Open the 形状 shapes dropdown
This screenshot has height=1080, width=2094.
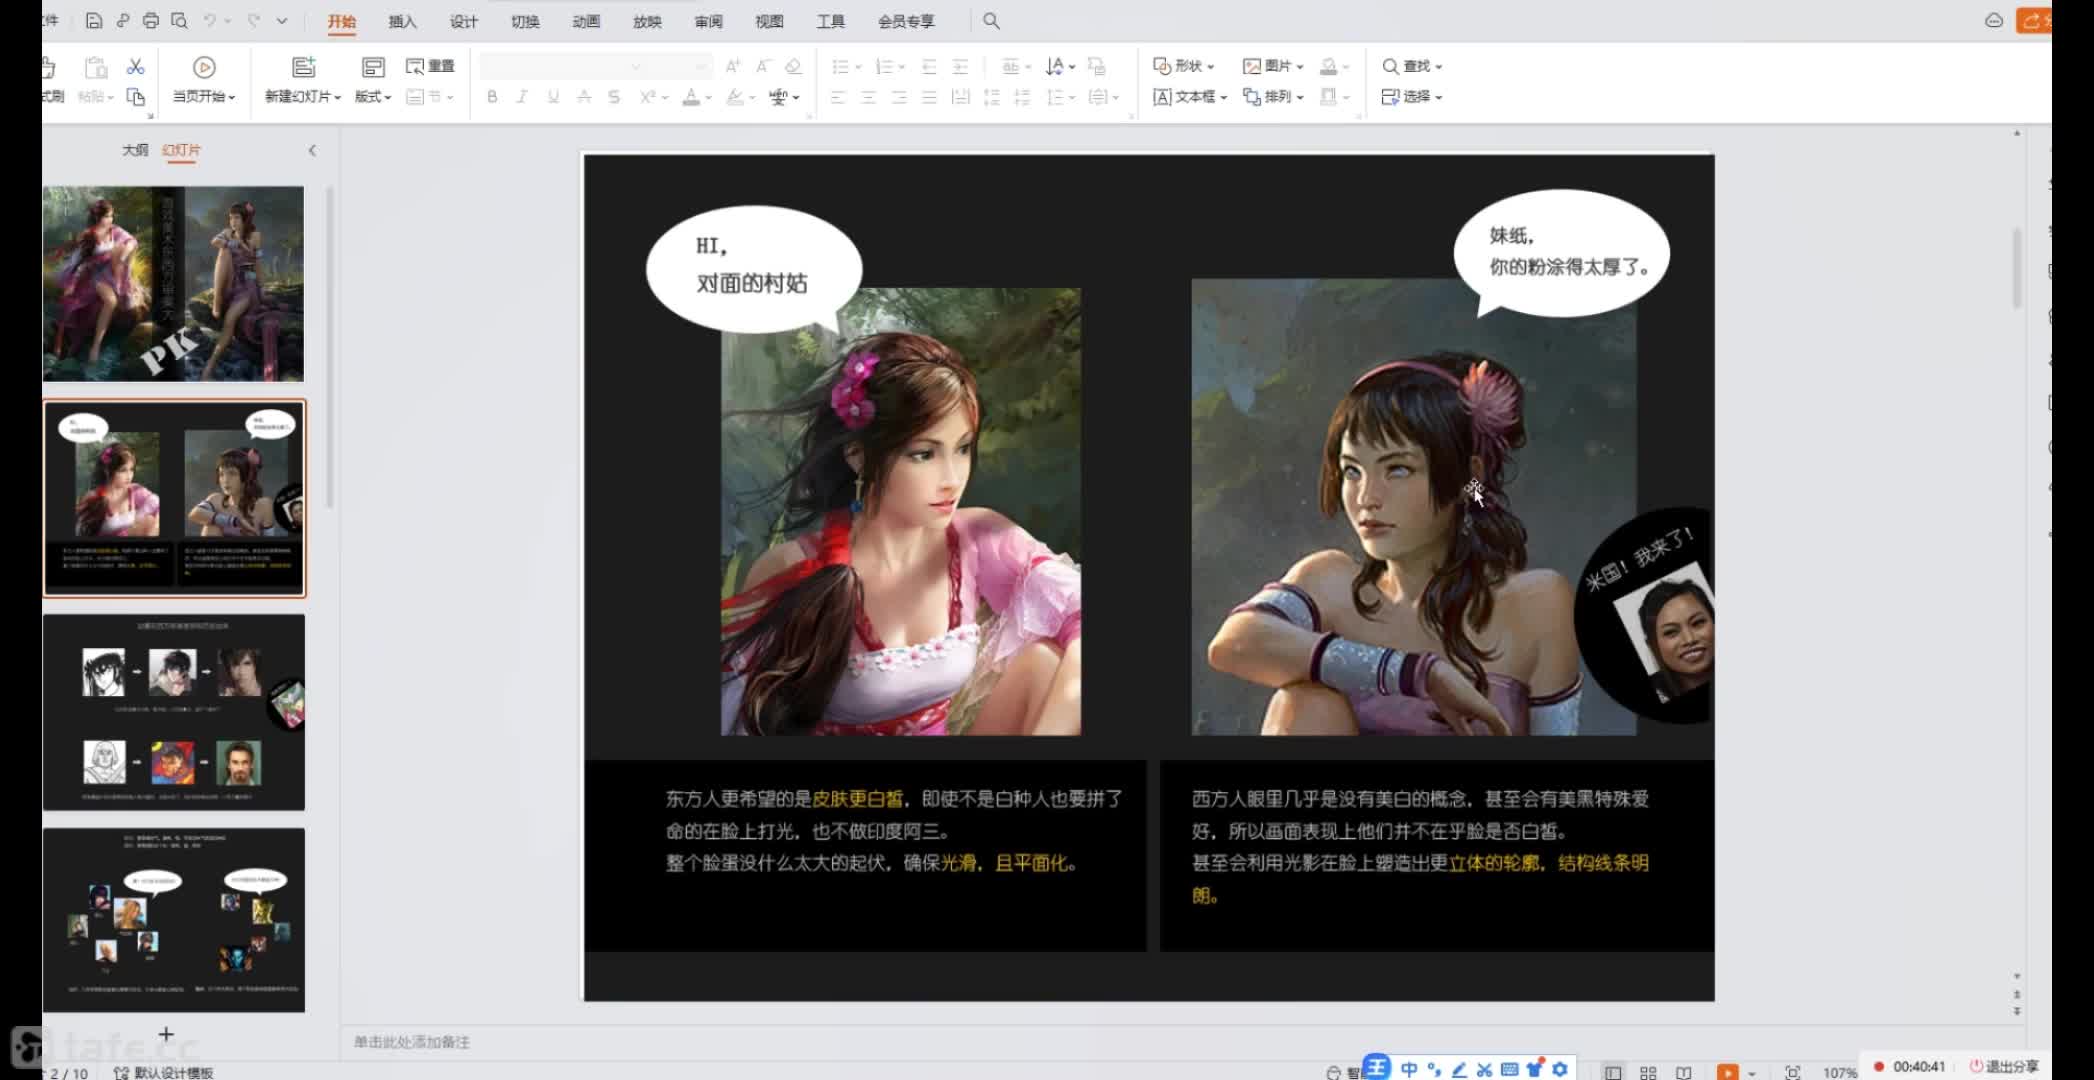click(x=1183, y=66)
